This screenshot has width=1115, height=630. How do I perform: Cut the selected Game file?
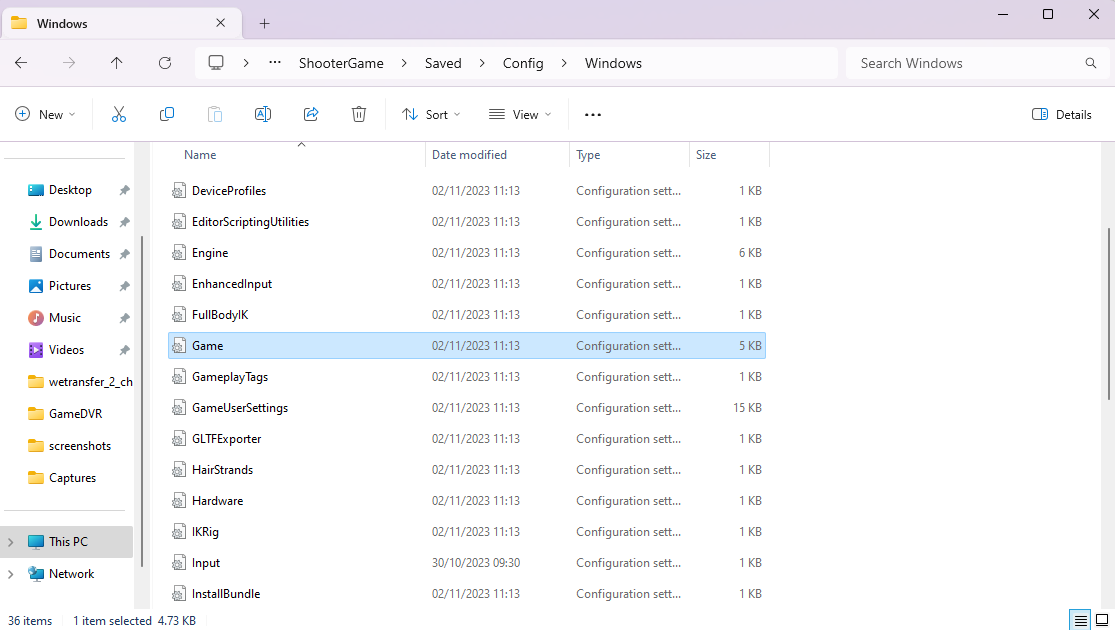tap(119, 114)
